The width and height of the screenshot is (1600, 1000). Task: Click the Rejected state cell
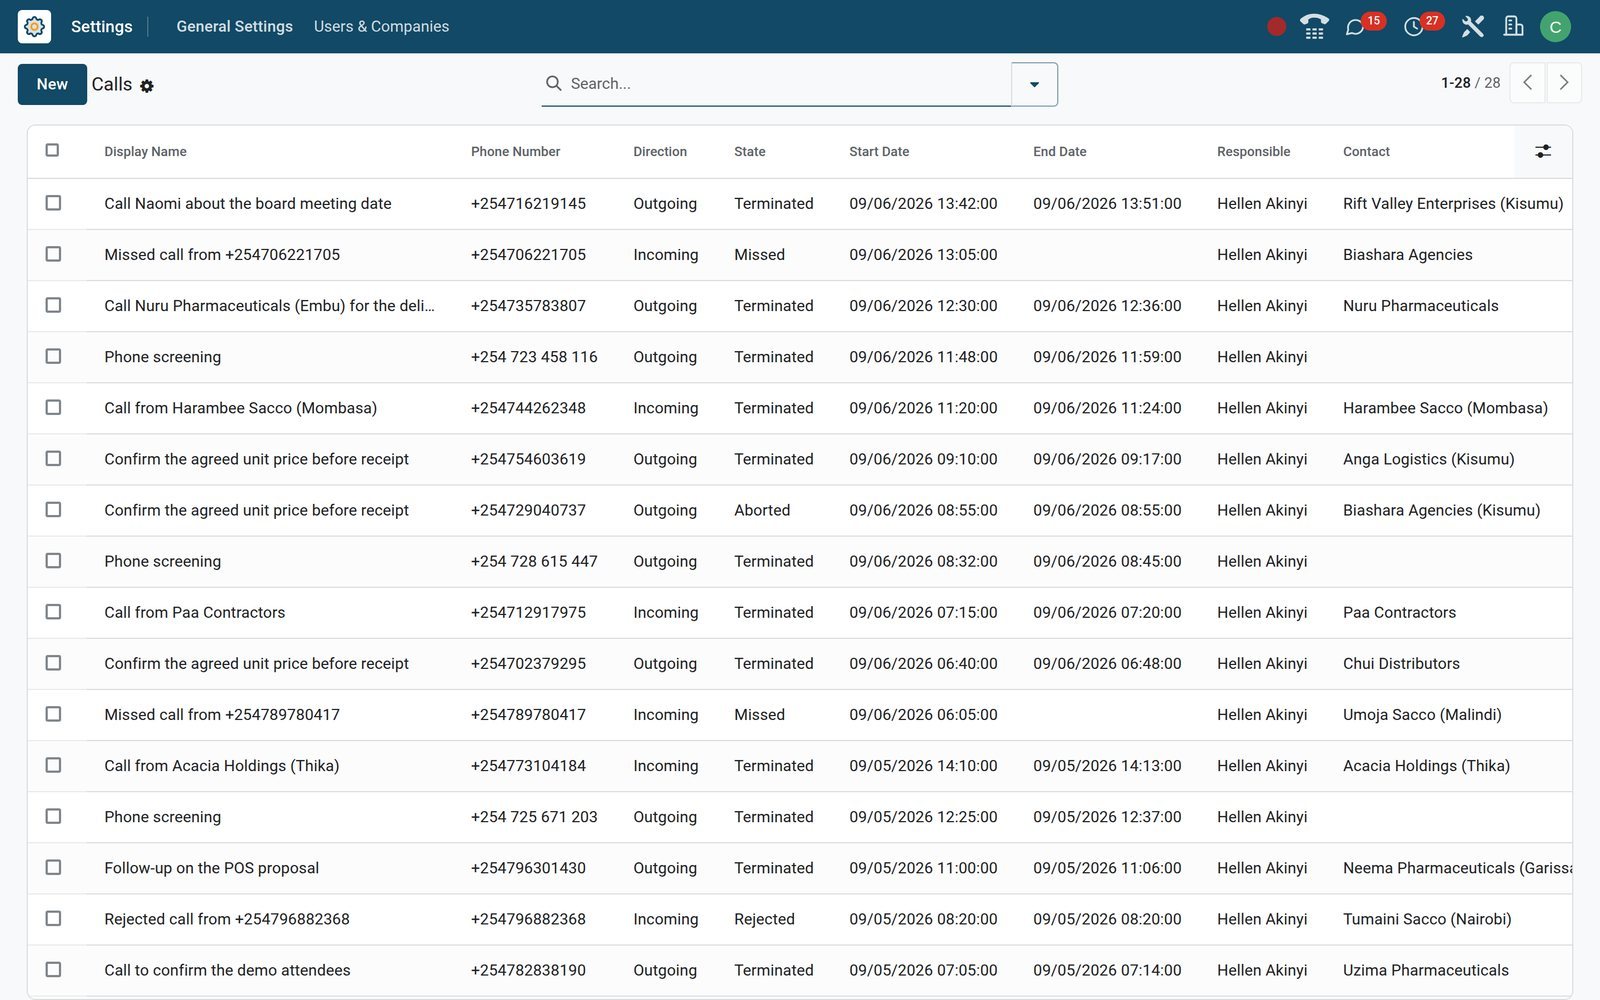pyautogui.click(x=764, y=919)
